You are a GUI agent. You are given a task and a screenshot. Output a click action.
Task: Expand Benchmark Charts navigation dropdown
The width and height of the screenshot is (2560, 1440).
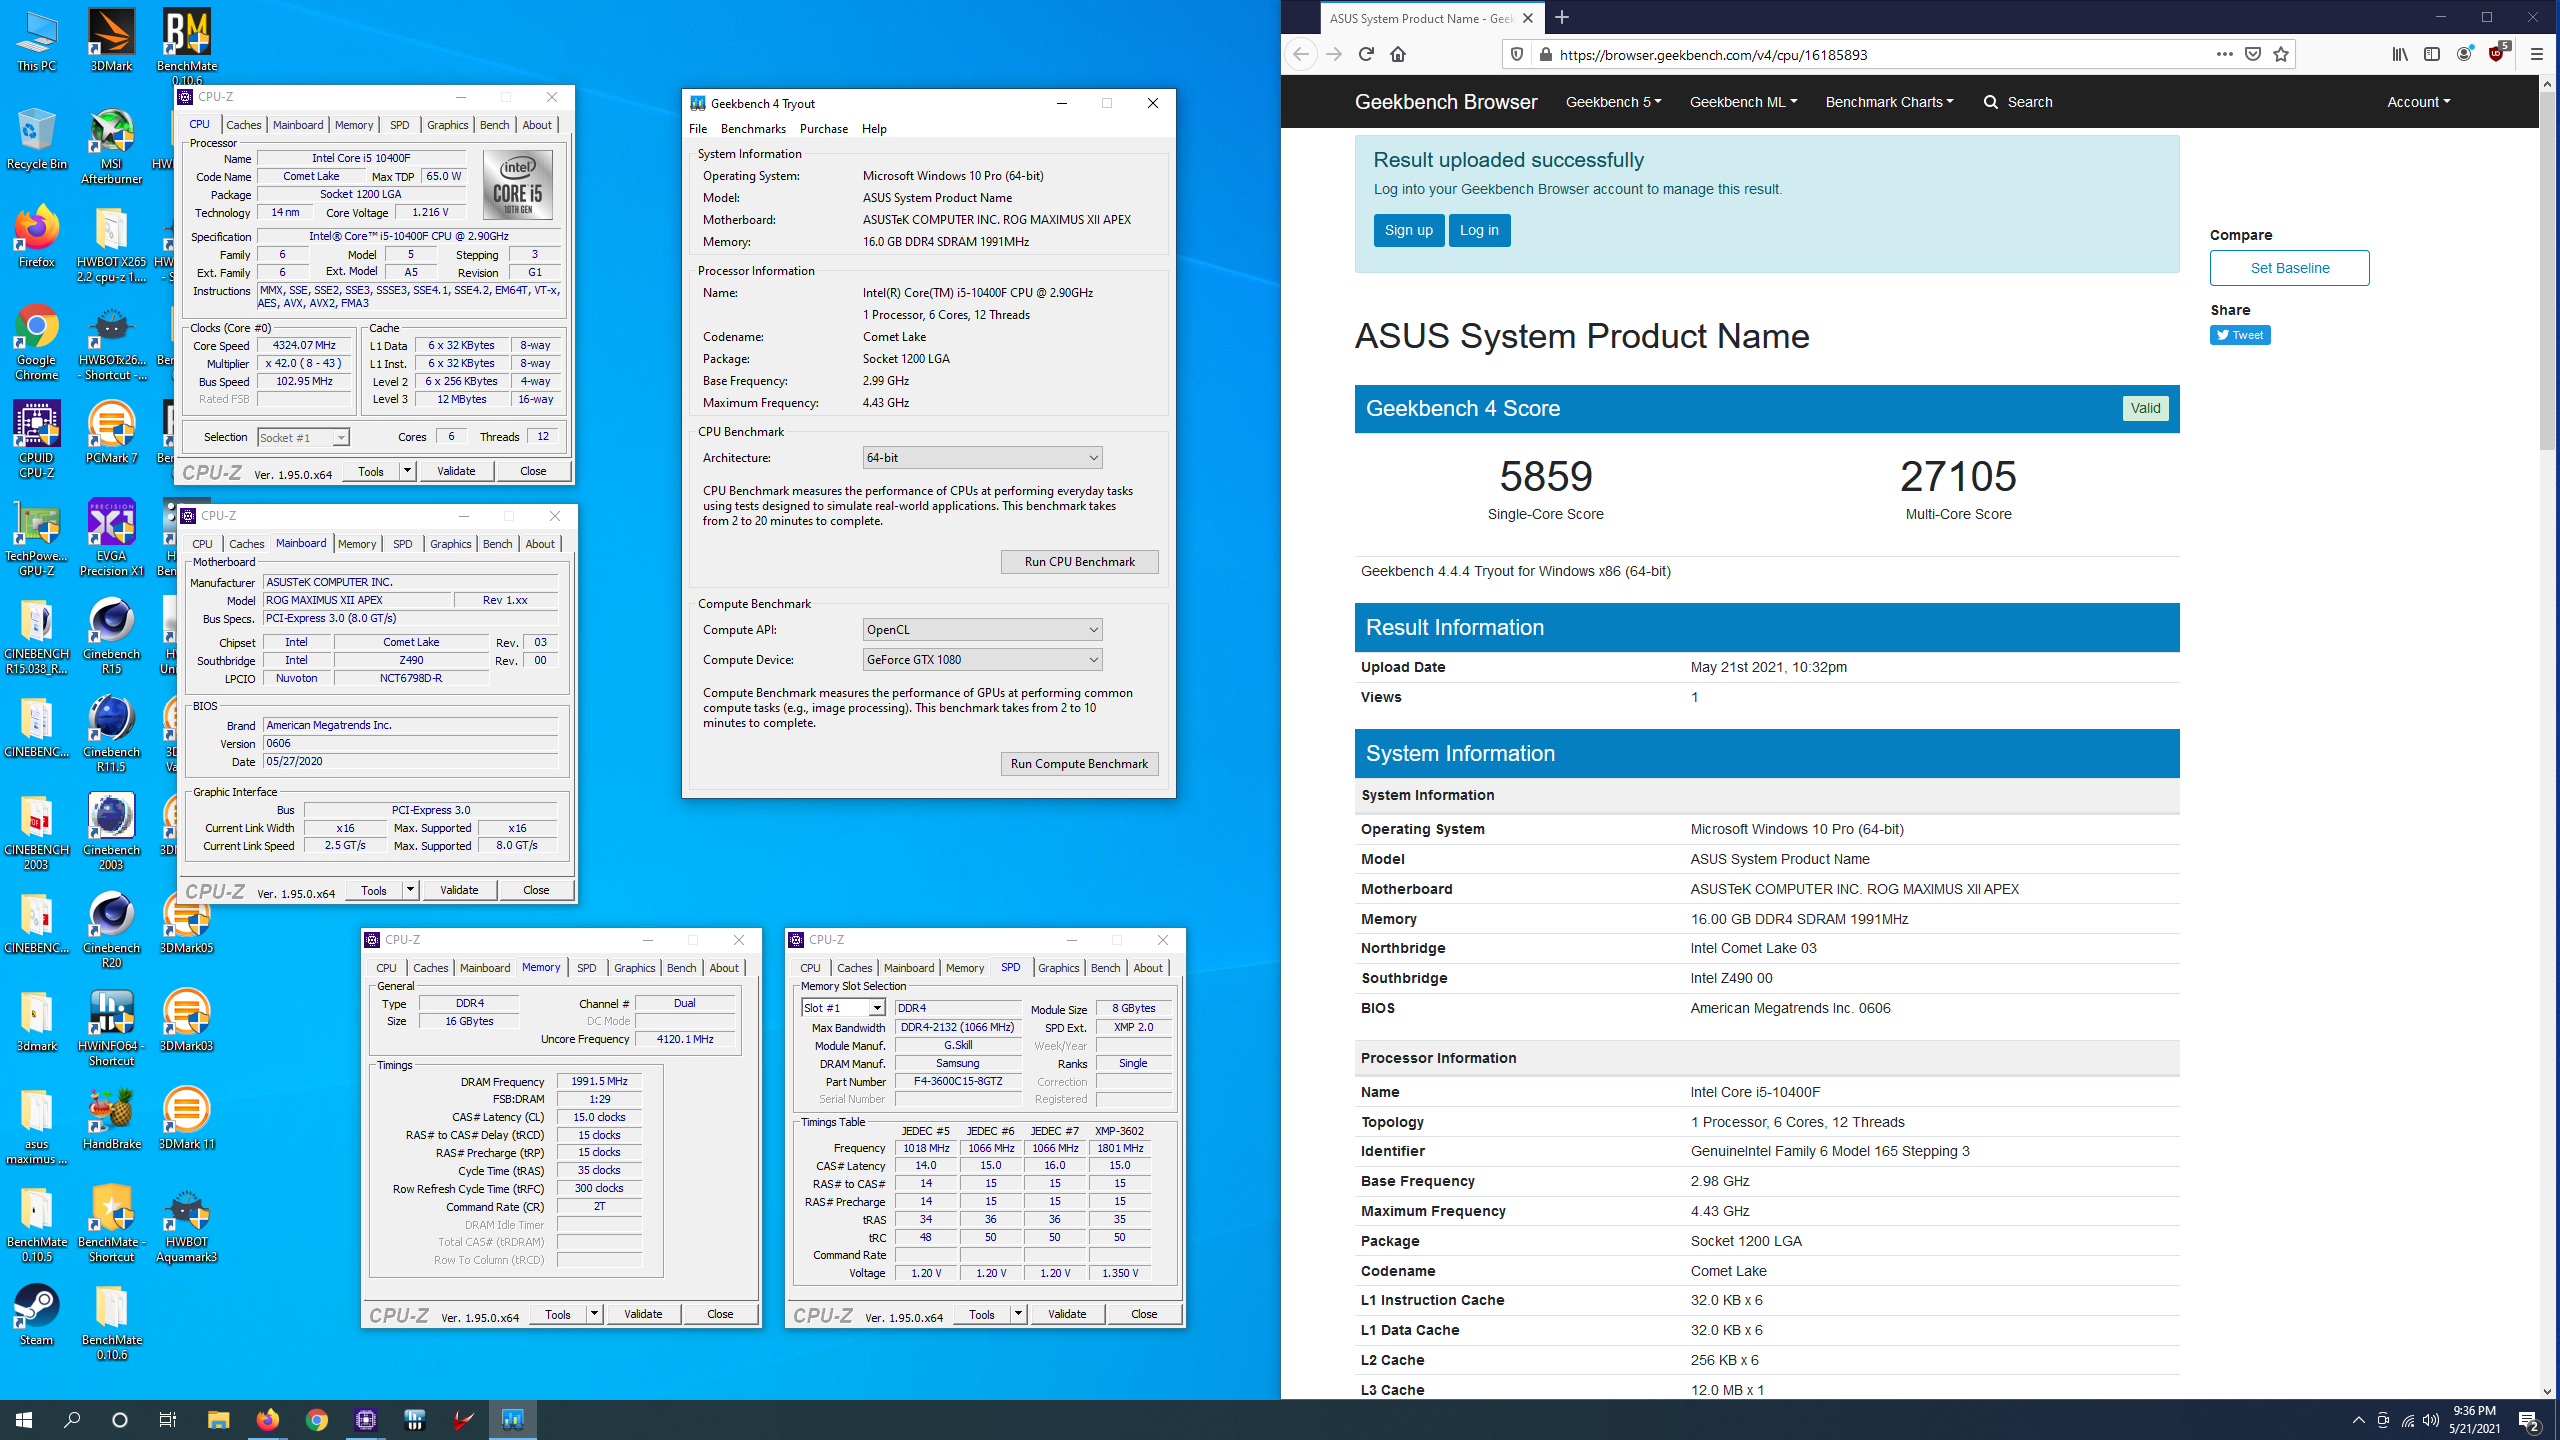(x=1889, y=102)
